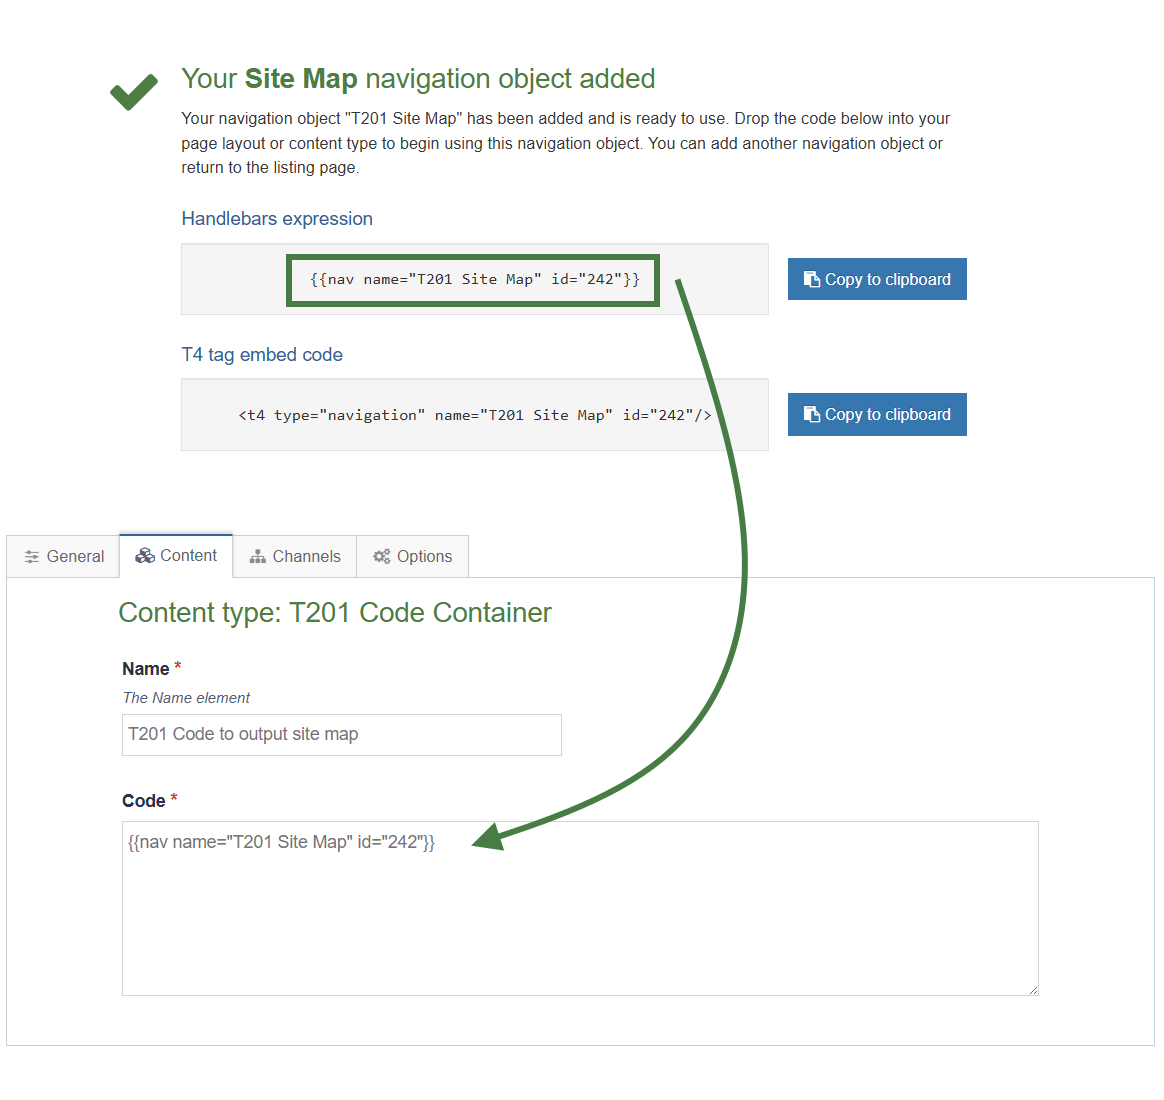Click the clipboard icon beside the T4 embed code

click(x=812, y=414)
